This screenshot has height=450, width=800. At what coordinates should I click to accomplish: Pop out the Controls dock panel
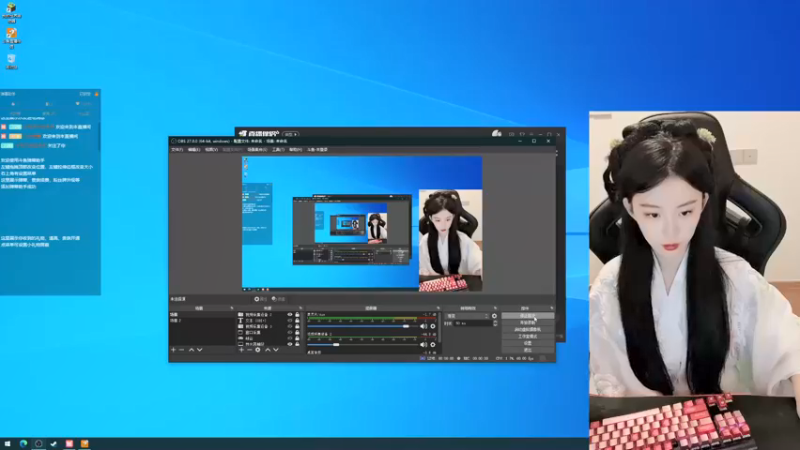552,308
